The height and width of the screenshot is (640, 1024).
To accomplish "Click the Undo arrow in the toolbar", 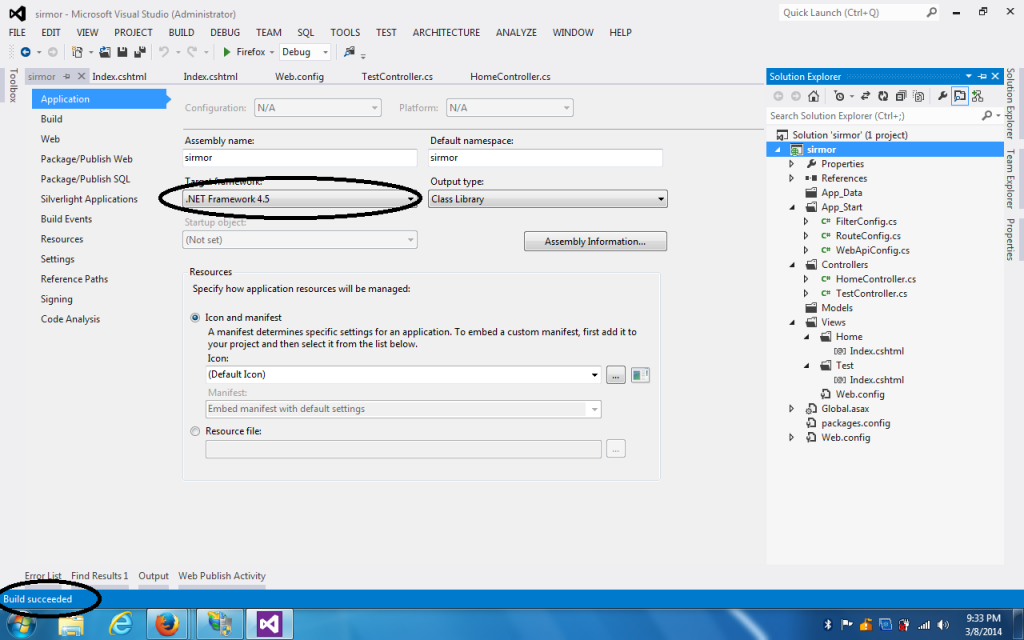I will [x=164, y=52].
